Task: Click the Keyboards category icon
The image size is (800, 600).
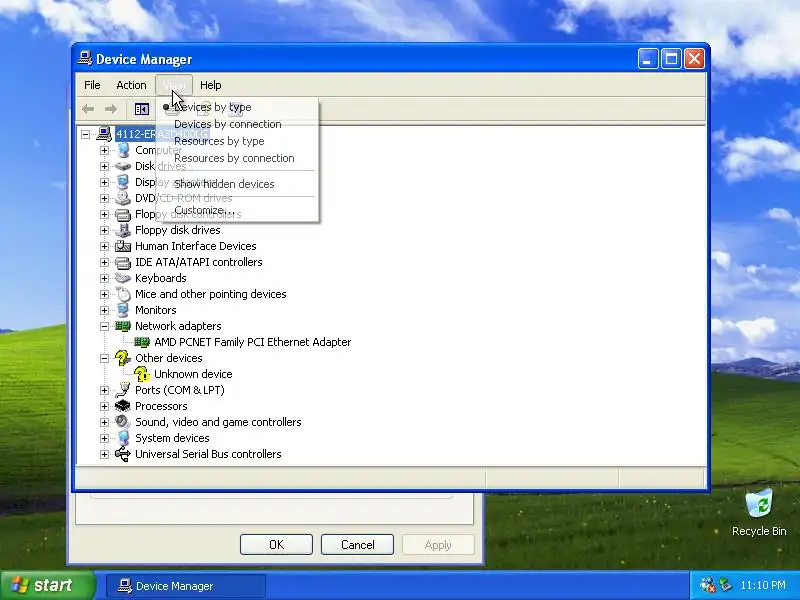Action: 123,278
